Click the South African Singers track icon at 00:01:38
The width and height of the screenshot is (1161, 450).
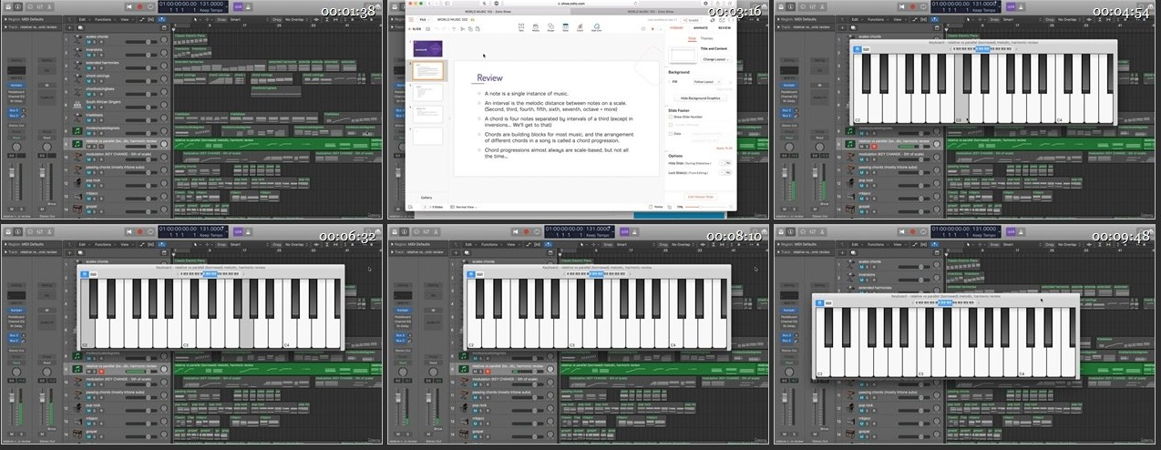click(77, 103)
